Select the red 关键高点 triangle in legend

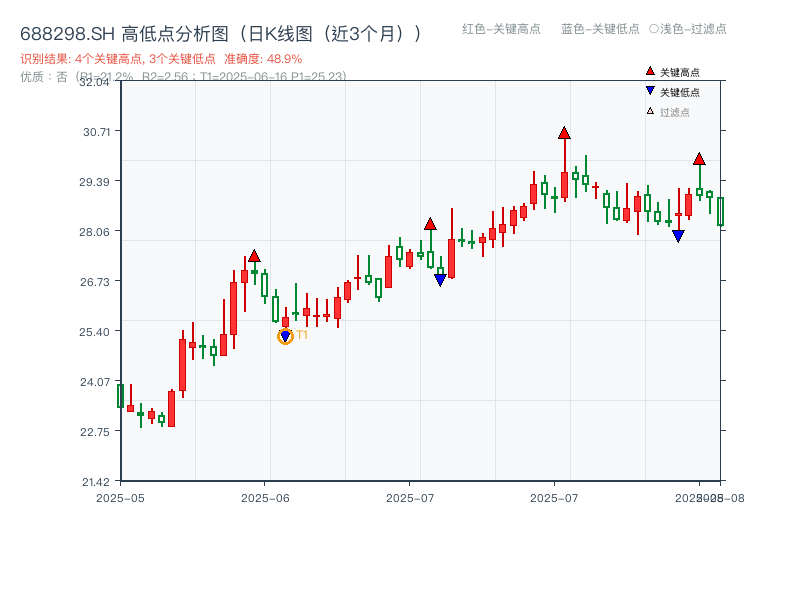[x=648, y=72]
